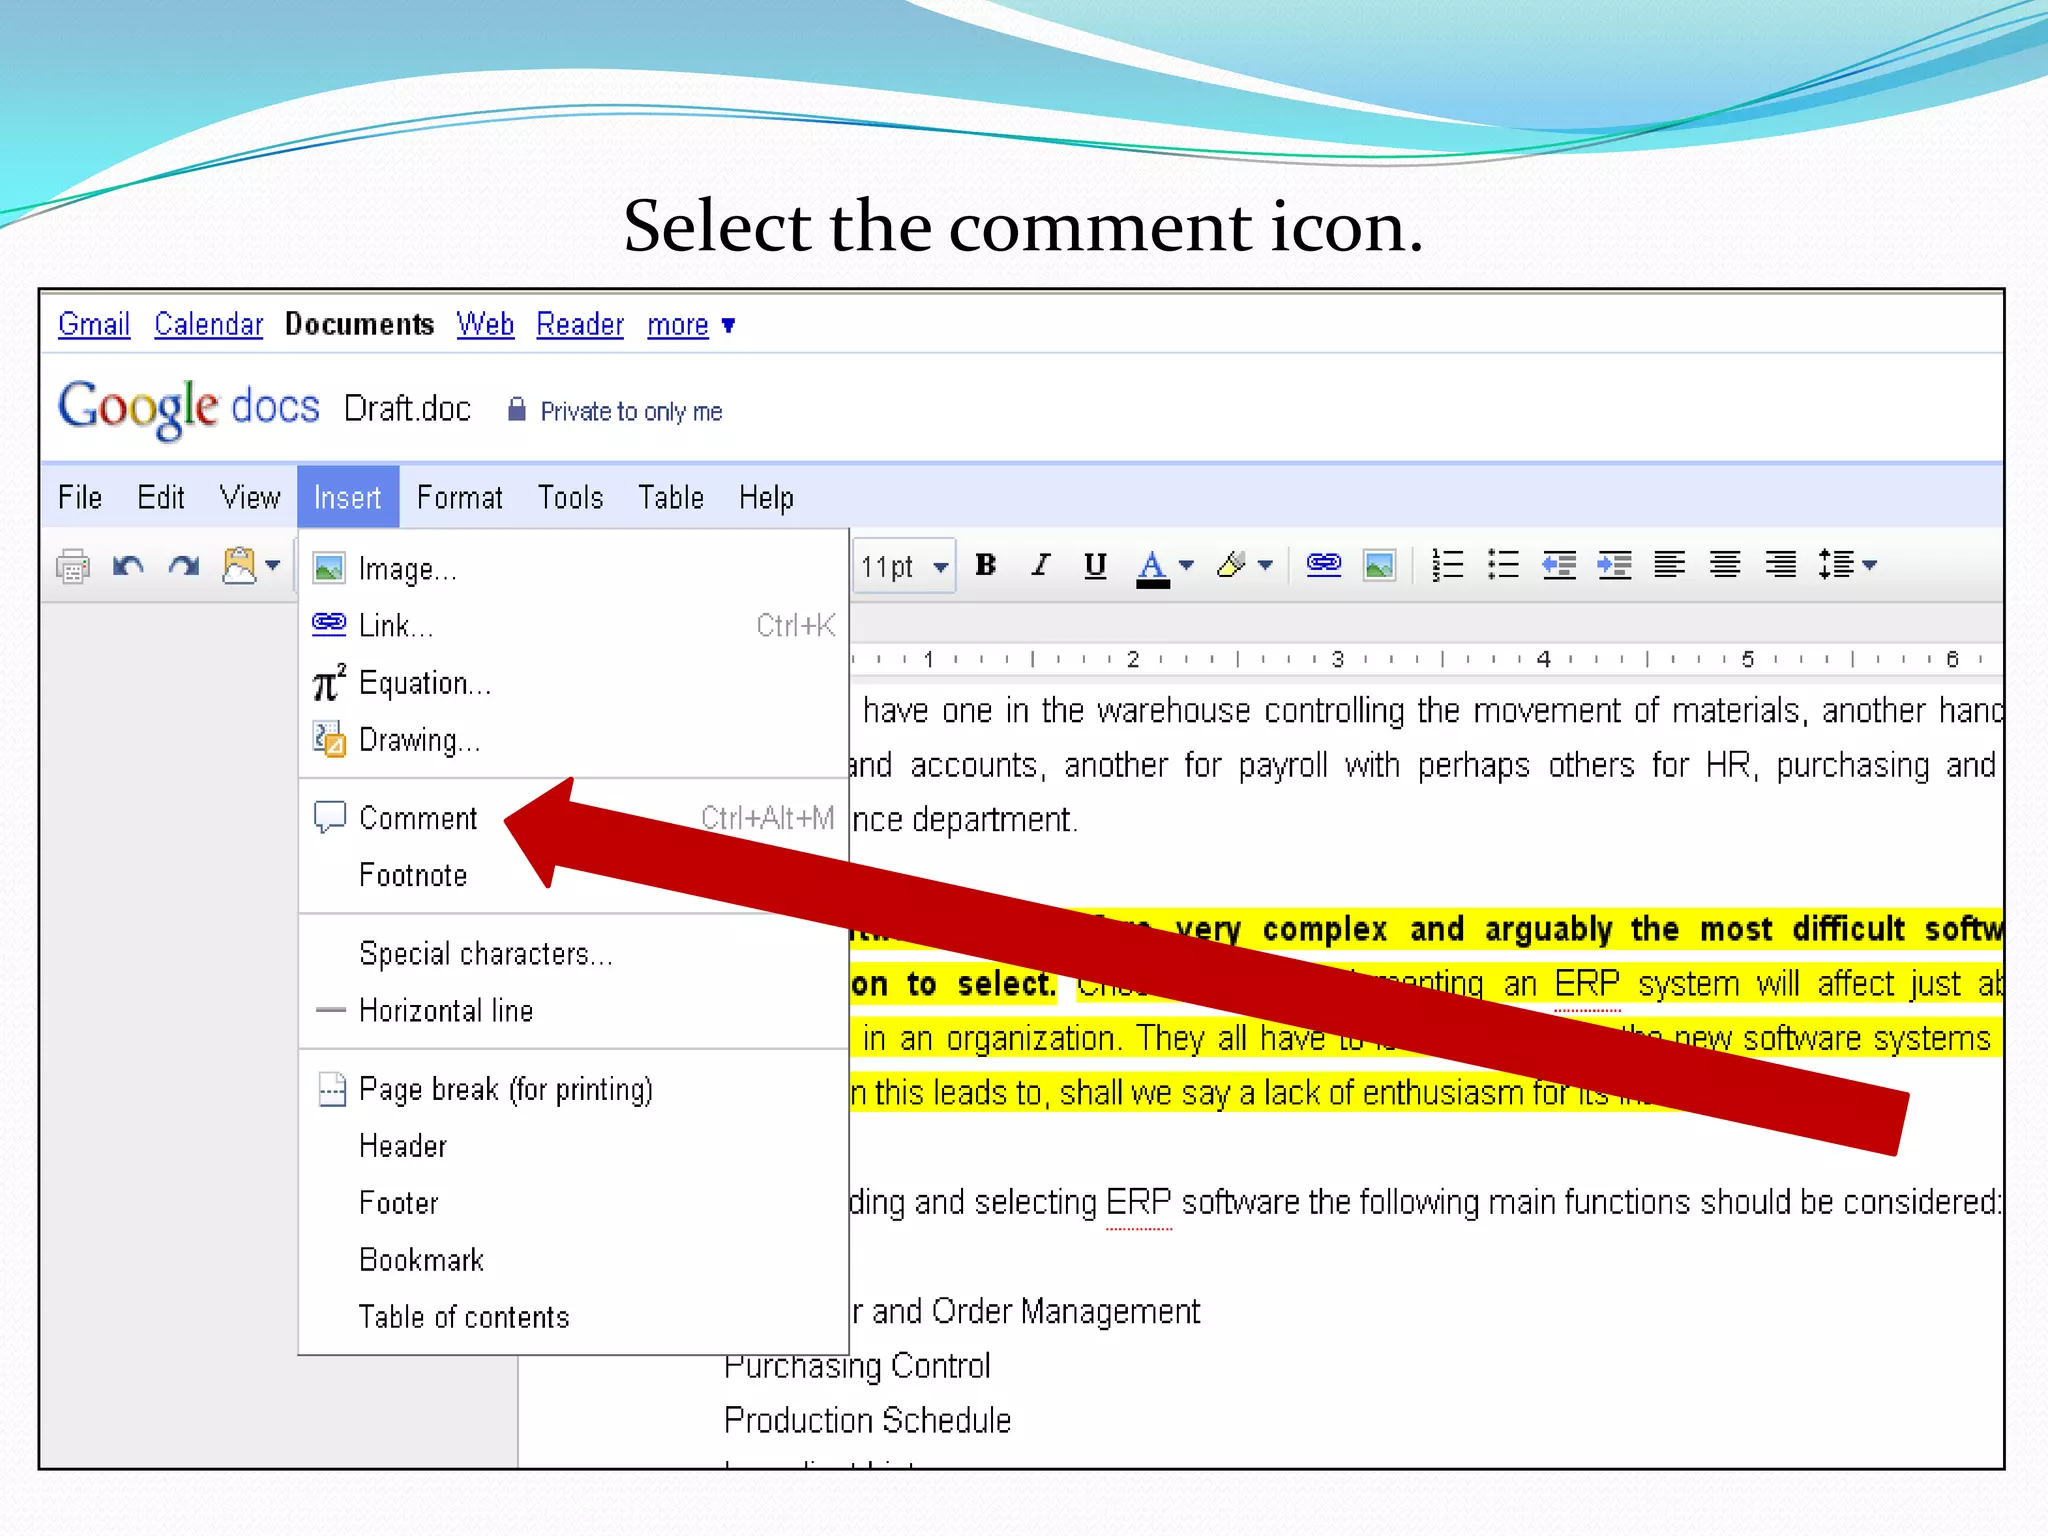Screen dimensions: 2048x1536
Task: Open the Format menu
Action: (x=459, y=497)
